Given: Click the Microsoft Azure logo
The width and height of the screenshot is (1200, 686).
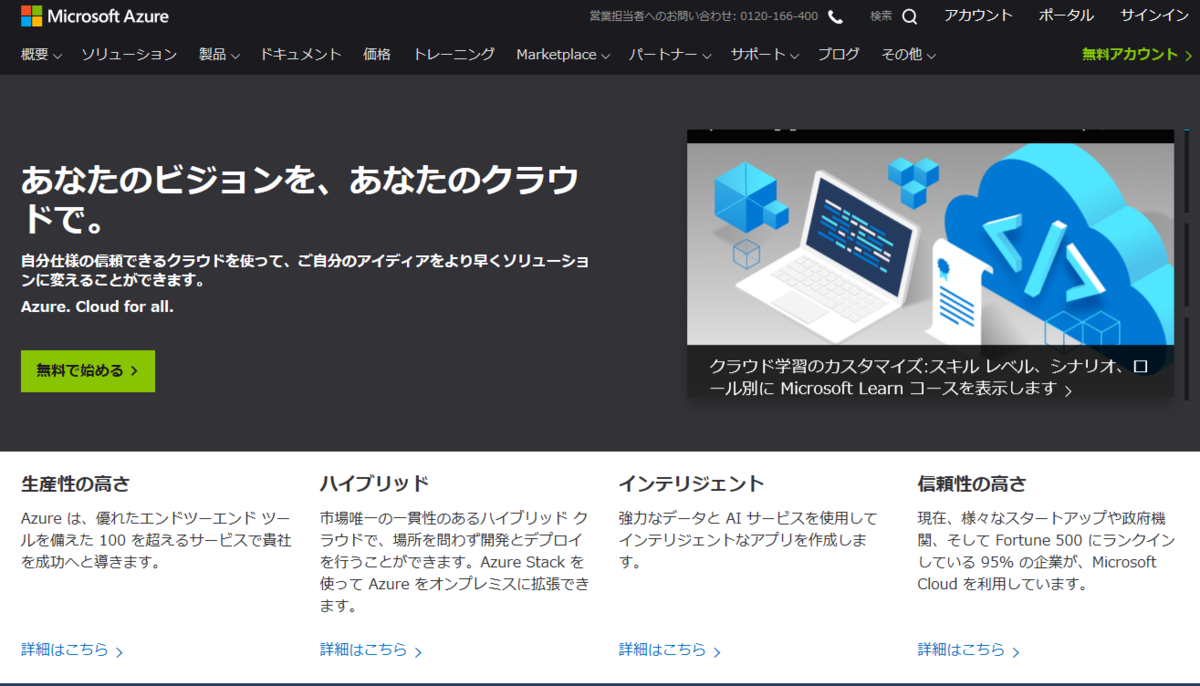Looking at the screenshot, I should click(x=95, y=16).
